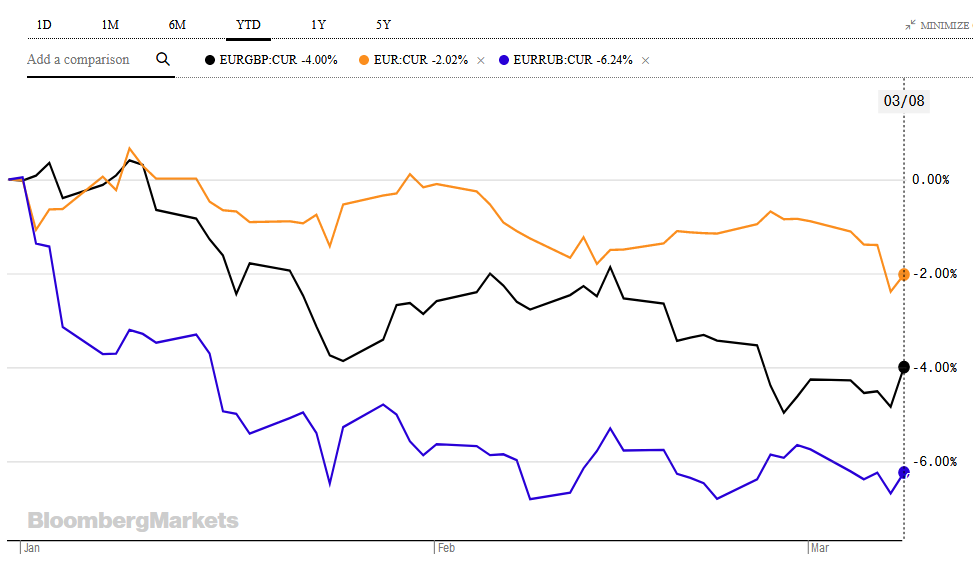
Task: Click the orange EUR legend dot
Action: point(368,60)
